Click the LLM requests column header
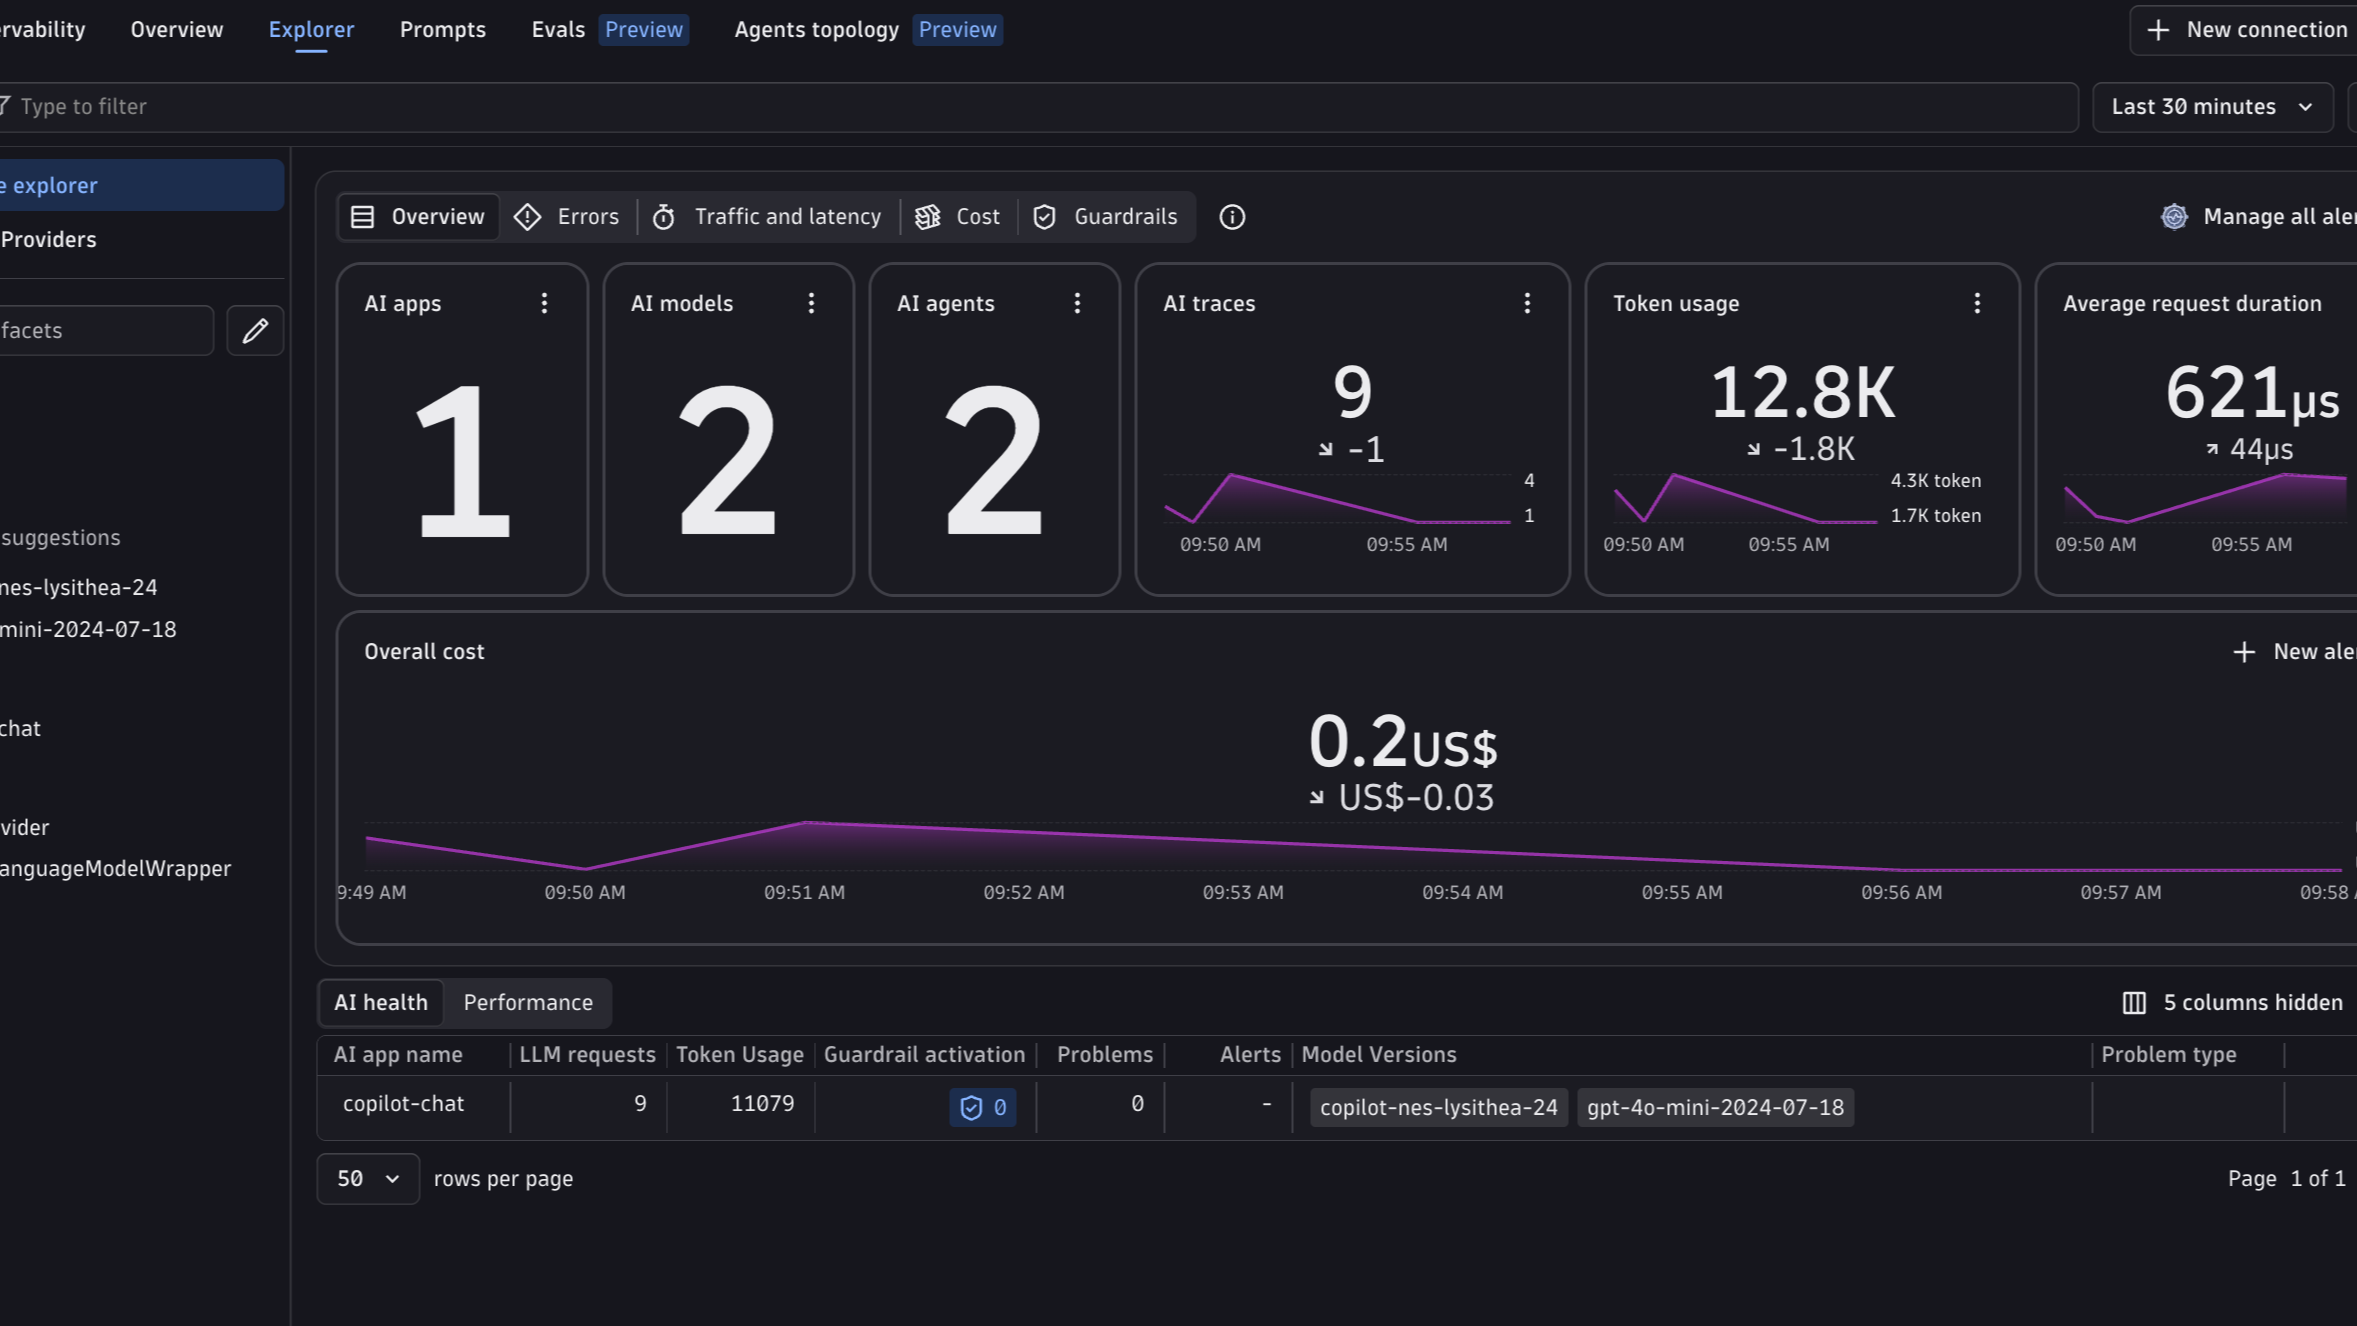2357x1326 pixels. 588,1055
